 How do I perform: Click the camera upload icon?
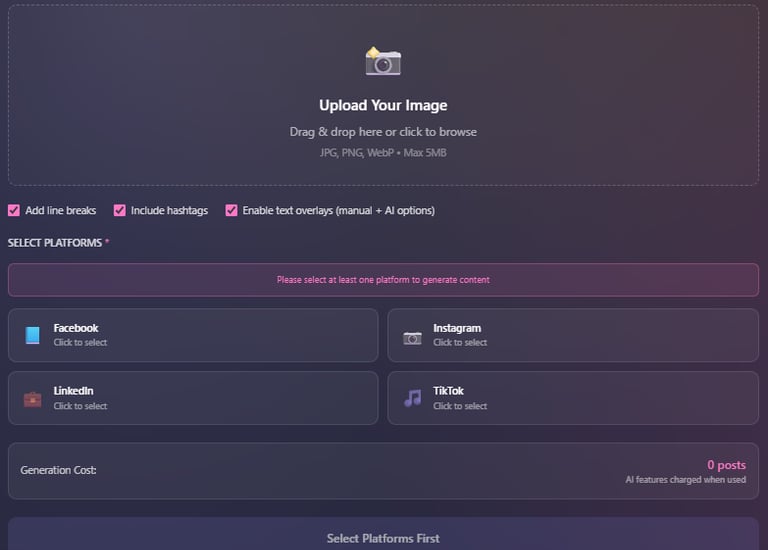[383, 61]
